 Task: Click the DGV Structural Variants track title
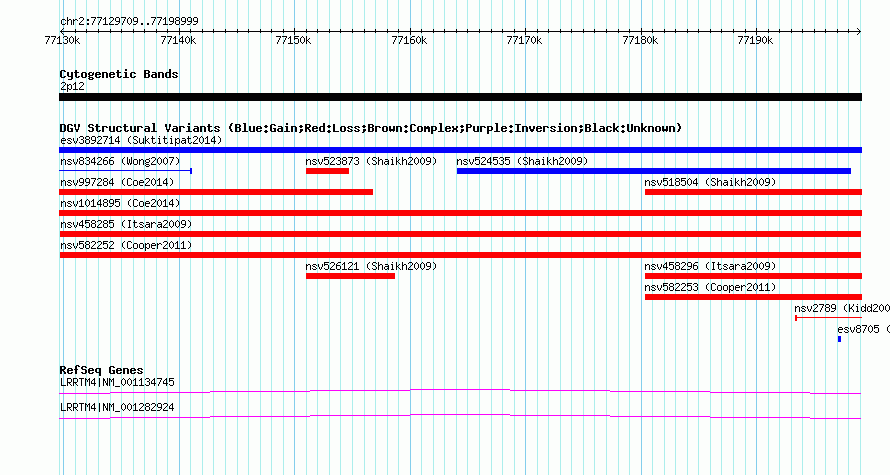[x=371, y=128]
